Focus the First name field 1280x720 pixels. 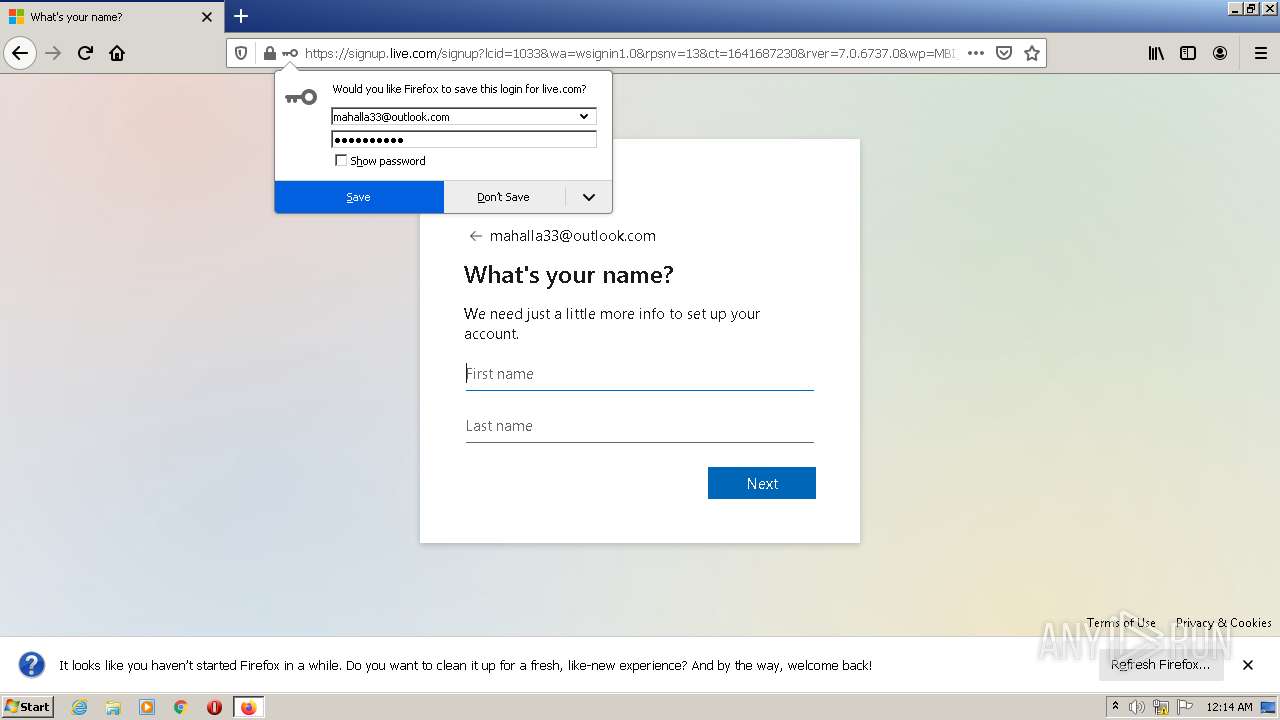640,374
